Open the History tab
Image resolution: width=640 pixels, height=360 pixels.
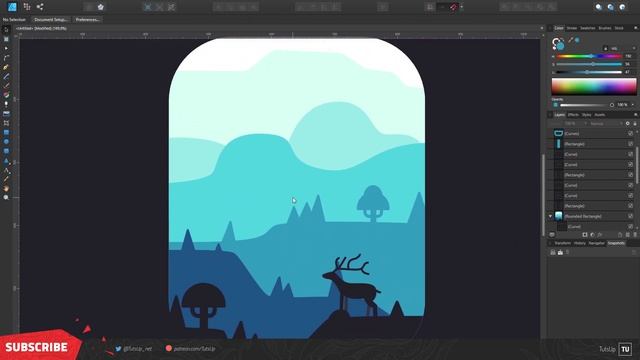580,243
